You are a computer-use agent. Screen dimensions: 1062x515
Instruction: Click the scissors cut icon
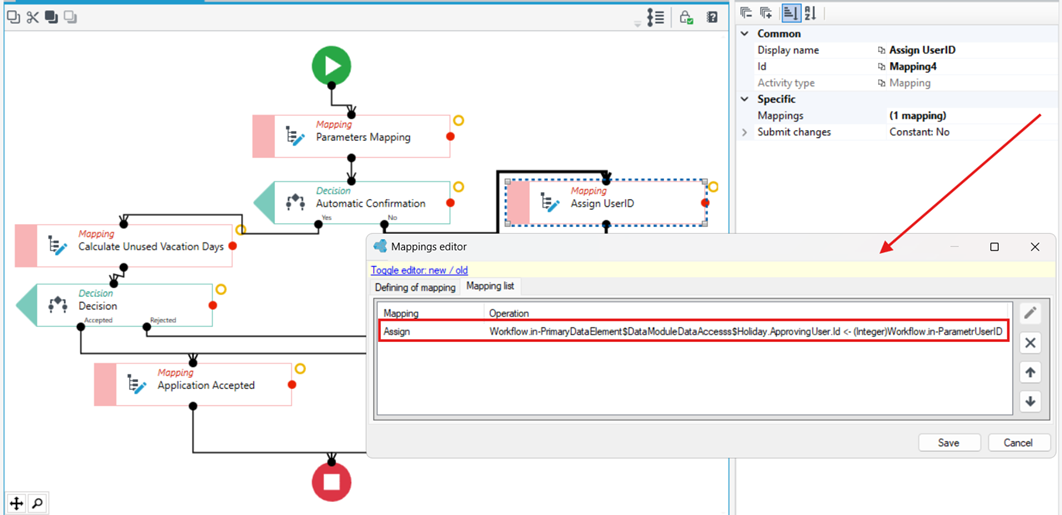pyautogui.click(x=32, y=18)
